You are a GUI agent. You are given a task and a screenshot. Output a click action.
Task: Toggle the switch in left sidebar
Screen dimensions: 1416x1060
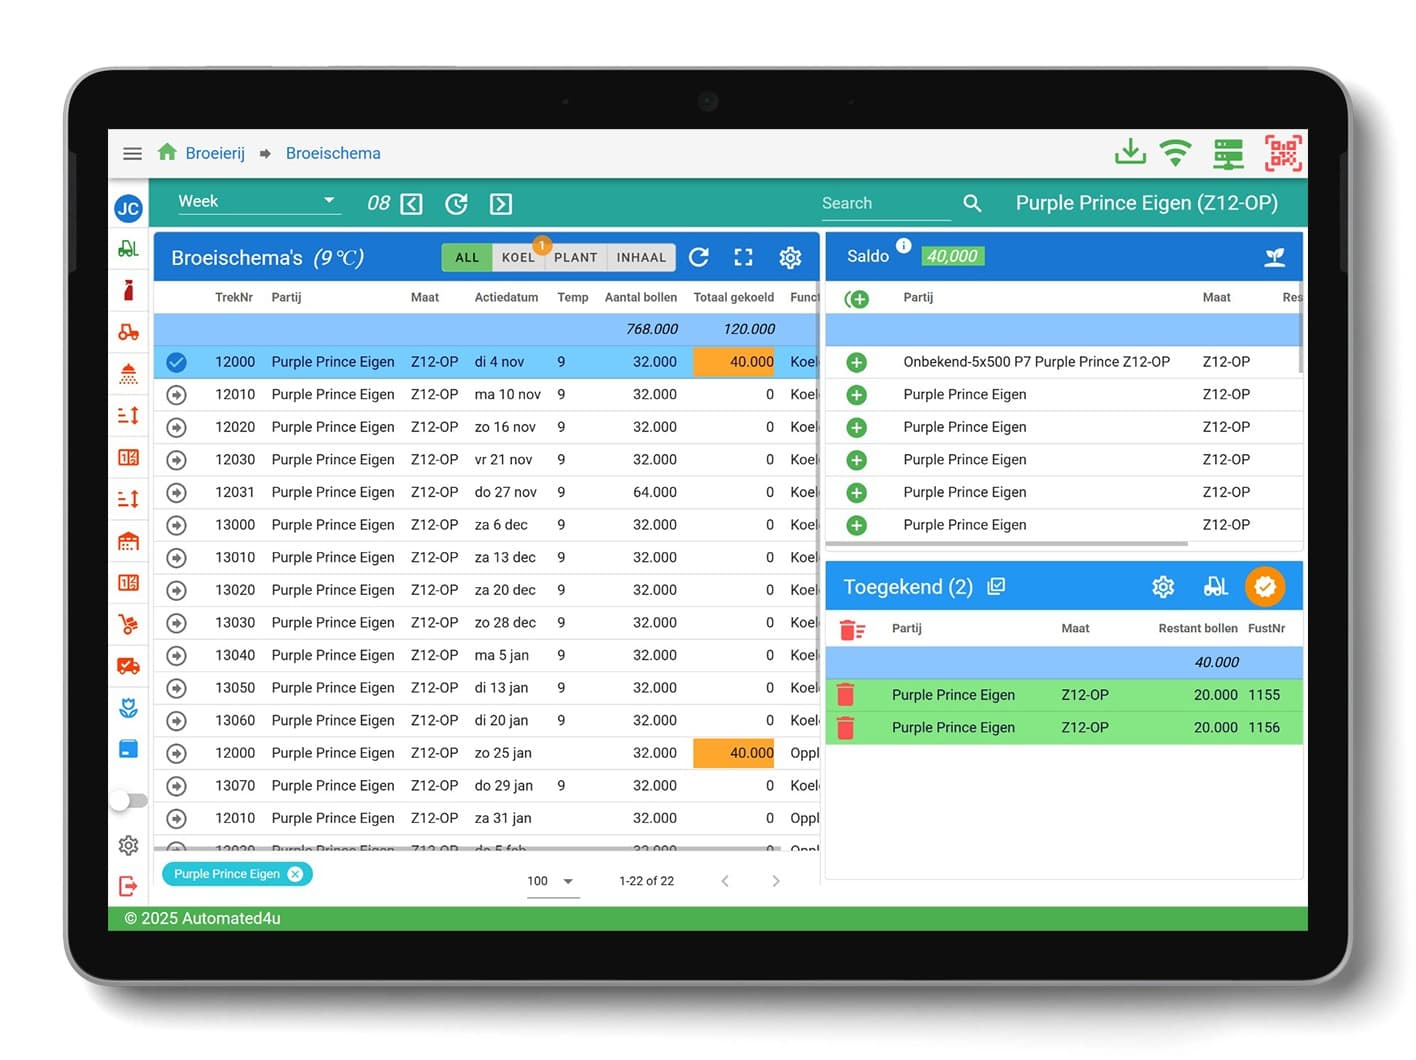pyautogui.click(x=128, y=800)
